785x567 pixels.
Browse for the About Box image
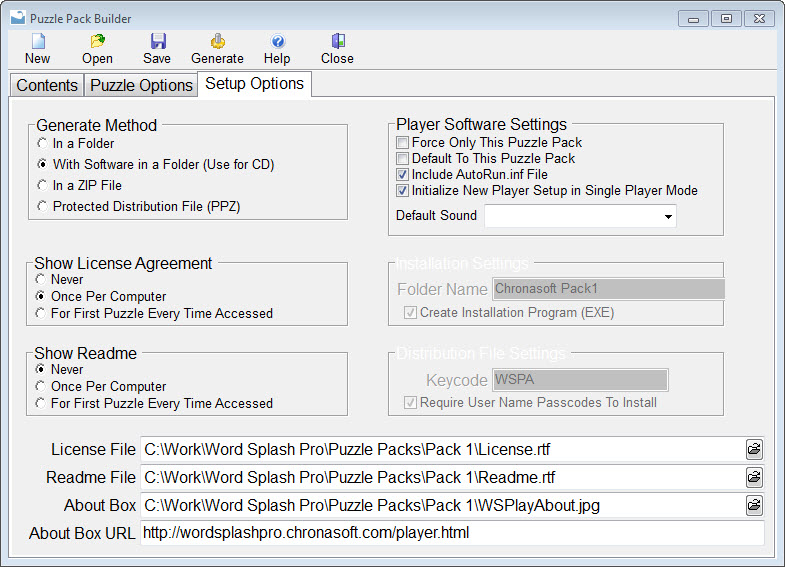tap(754, 506)
